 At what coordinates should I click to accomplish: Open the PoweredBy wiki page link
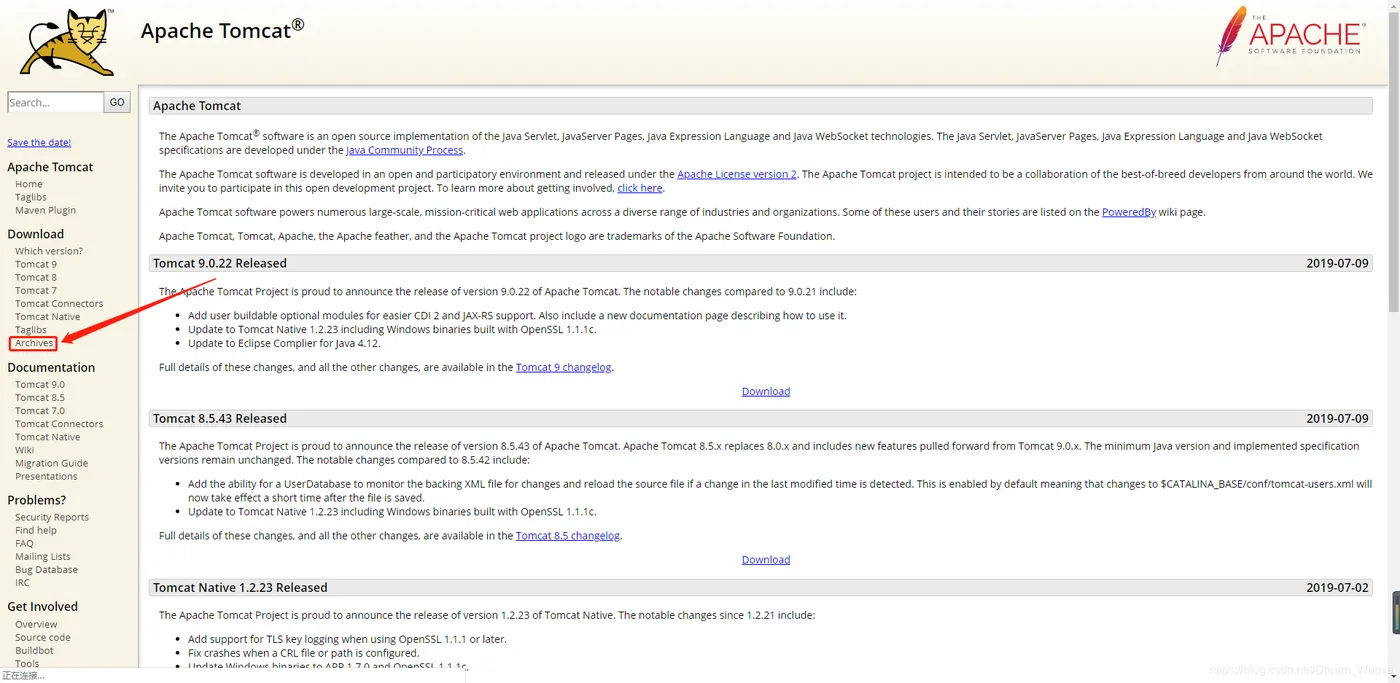click(x=1129, y=212)
